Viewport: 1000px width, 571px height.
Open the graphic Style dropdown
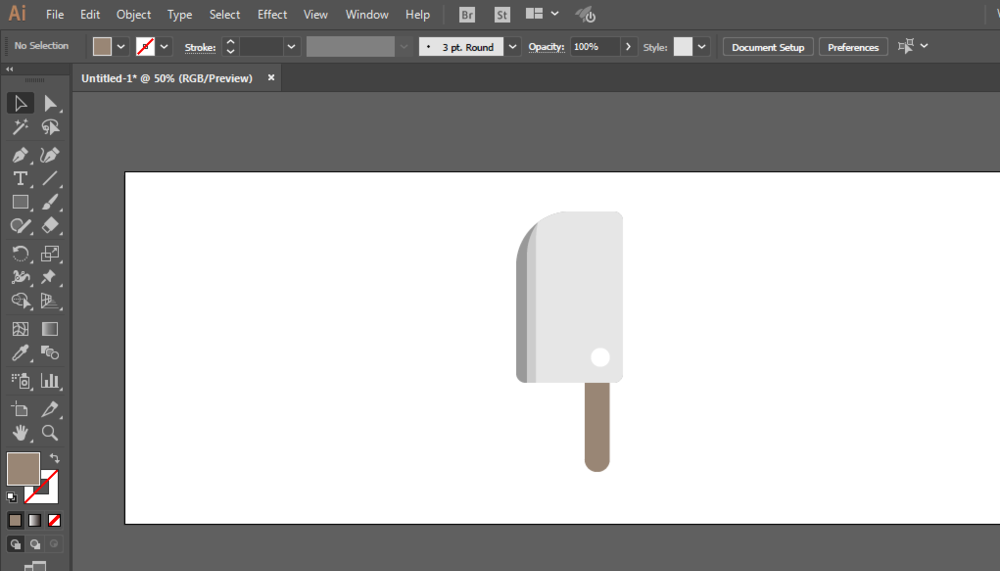[x=702, y=47]
